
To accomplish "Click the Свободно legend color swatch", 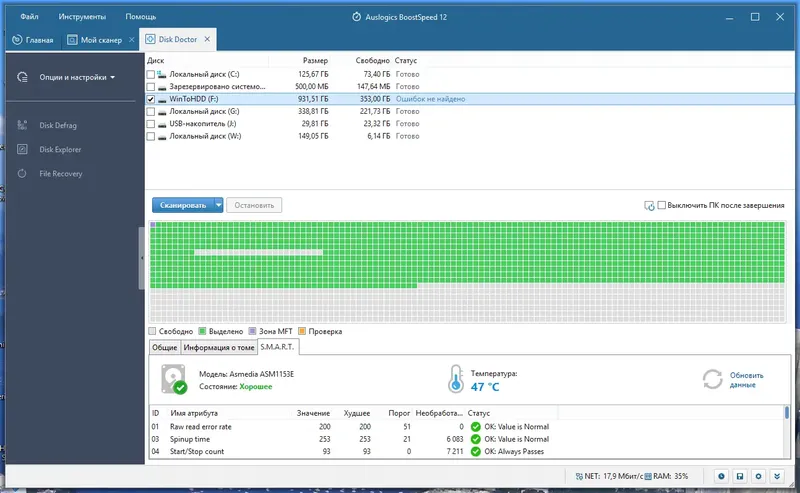I will click(152, 331).
